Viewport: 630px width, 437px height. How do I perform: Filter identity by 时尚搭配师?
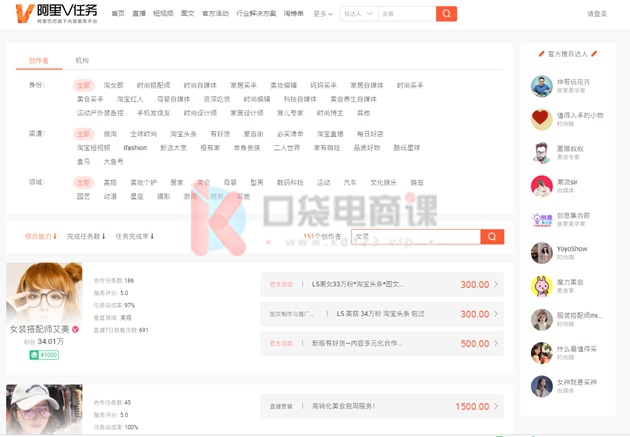(x=153, y=85)
